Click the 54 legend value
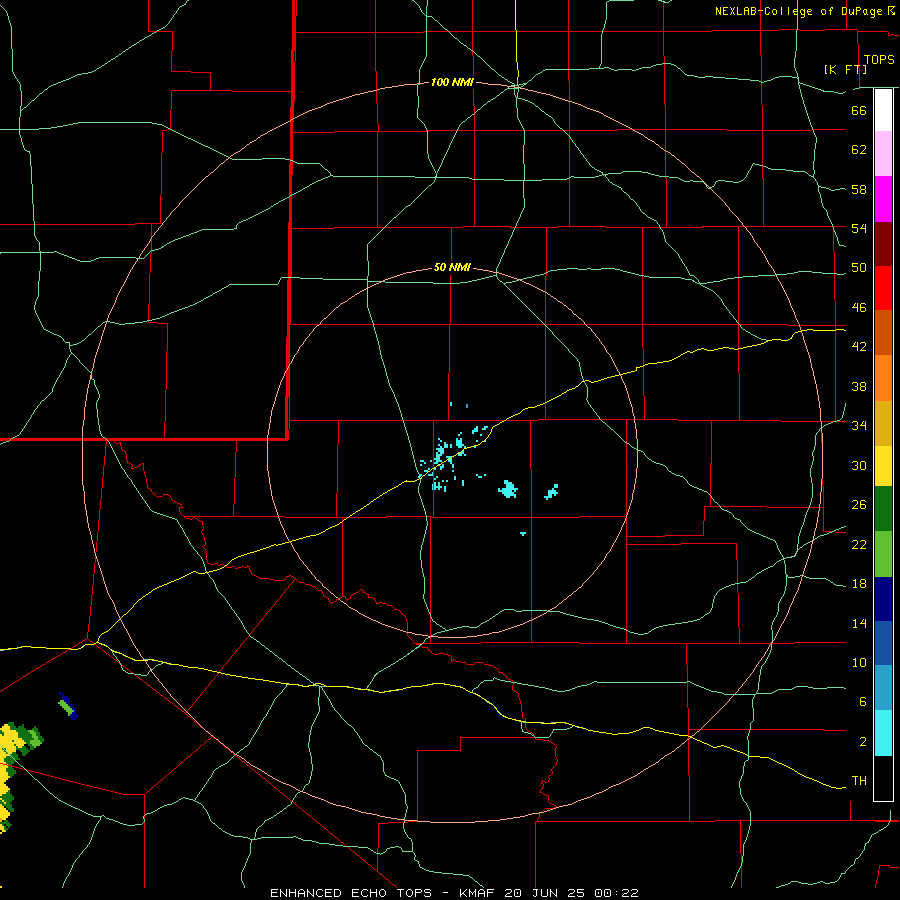This screenshot has height=900, width=900. [x=859, y=228]
